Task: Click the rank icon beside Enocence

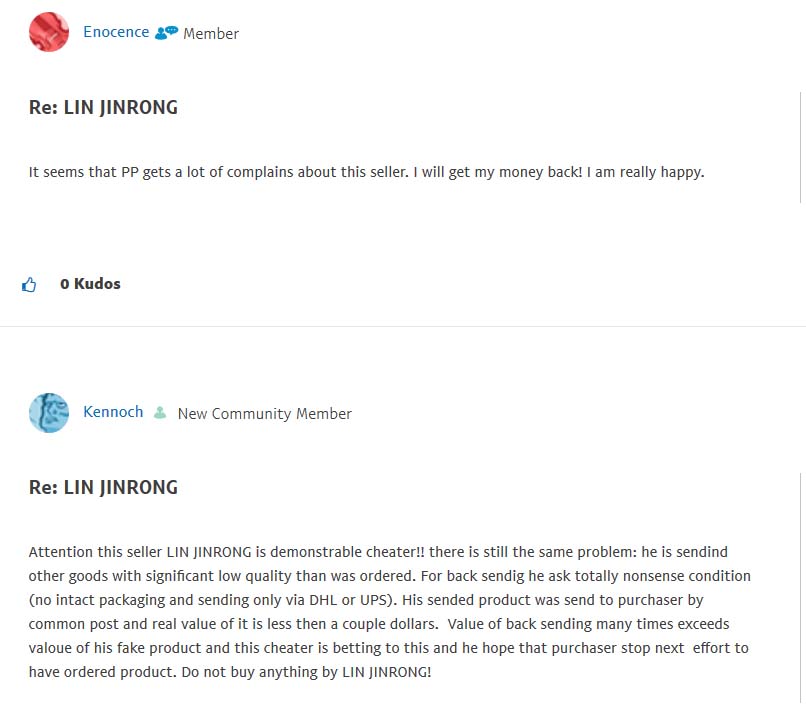Action: (166, 32)
